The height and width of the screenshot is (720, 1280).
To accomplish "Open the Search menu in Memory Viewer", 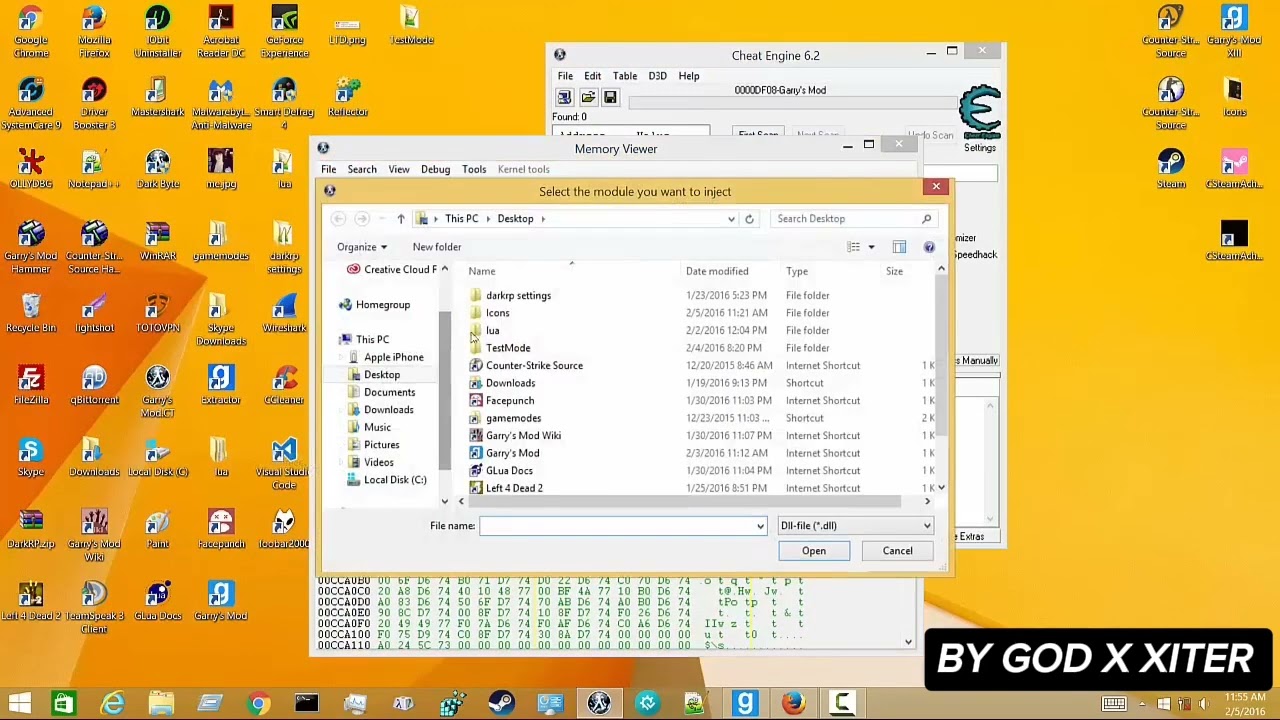I will pyautogui.click(x=362, y=170).
